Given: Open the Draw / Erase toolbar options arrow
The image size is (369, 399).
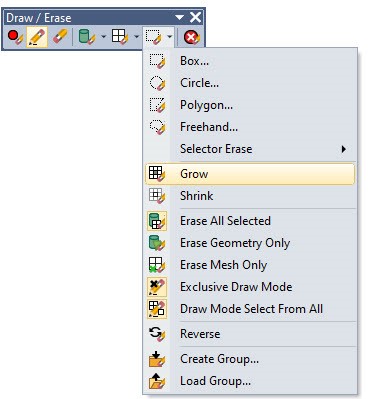Looking at the screenshot, I should coord(180,17).
